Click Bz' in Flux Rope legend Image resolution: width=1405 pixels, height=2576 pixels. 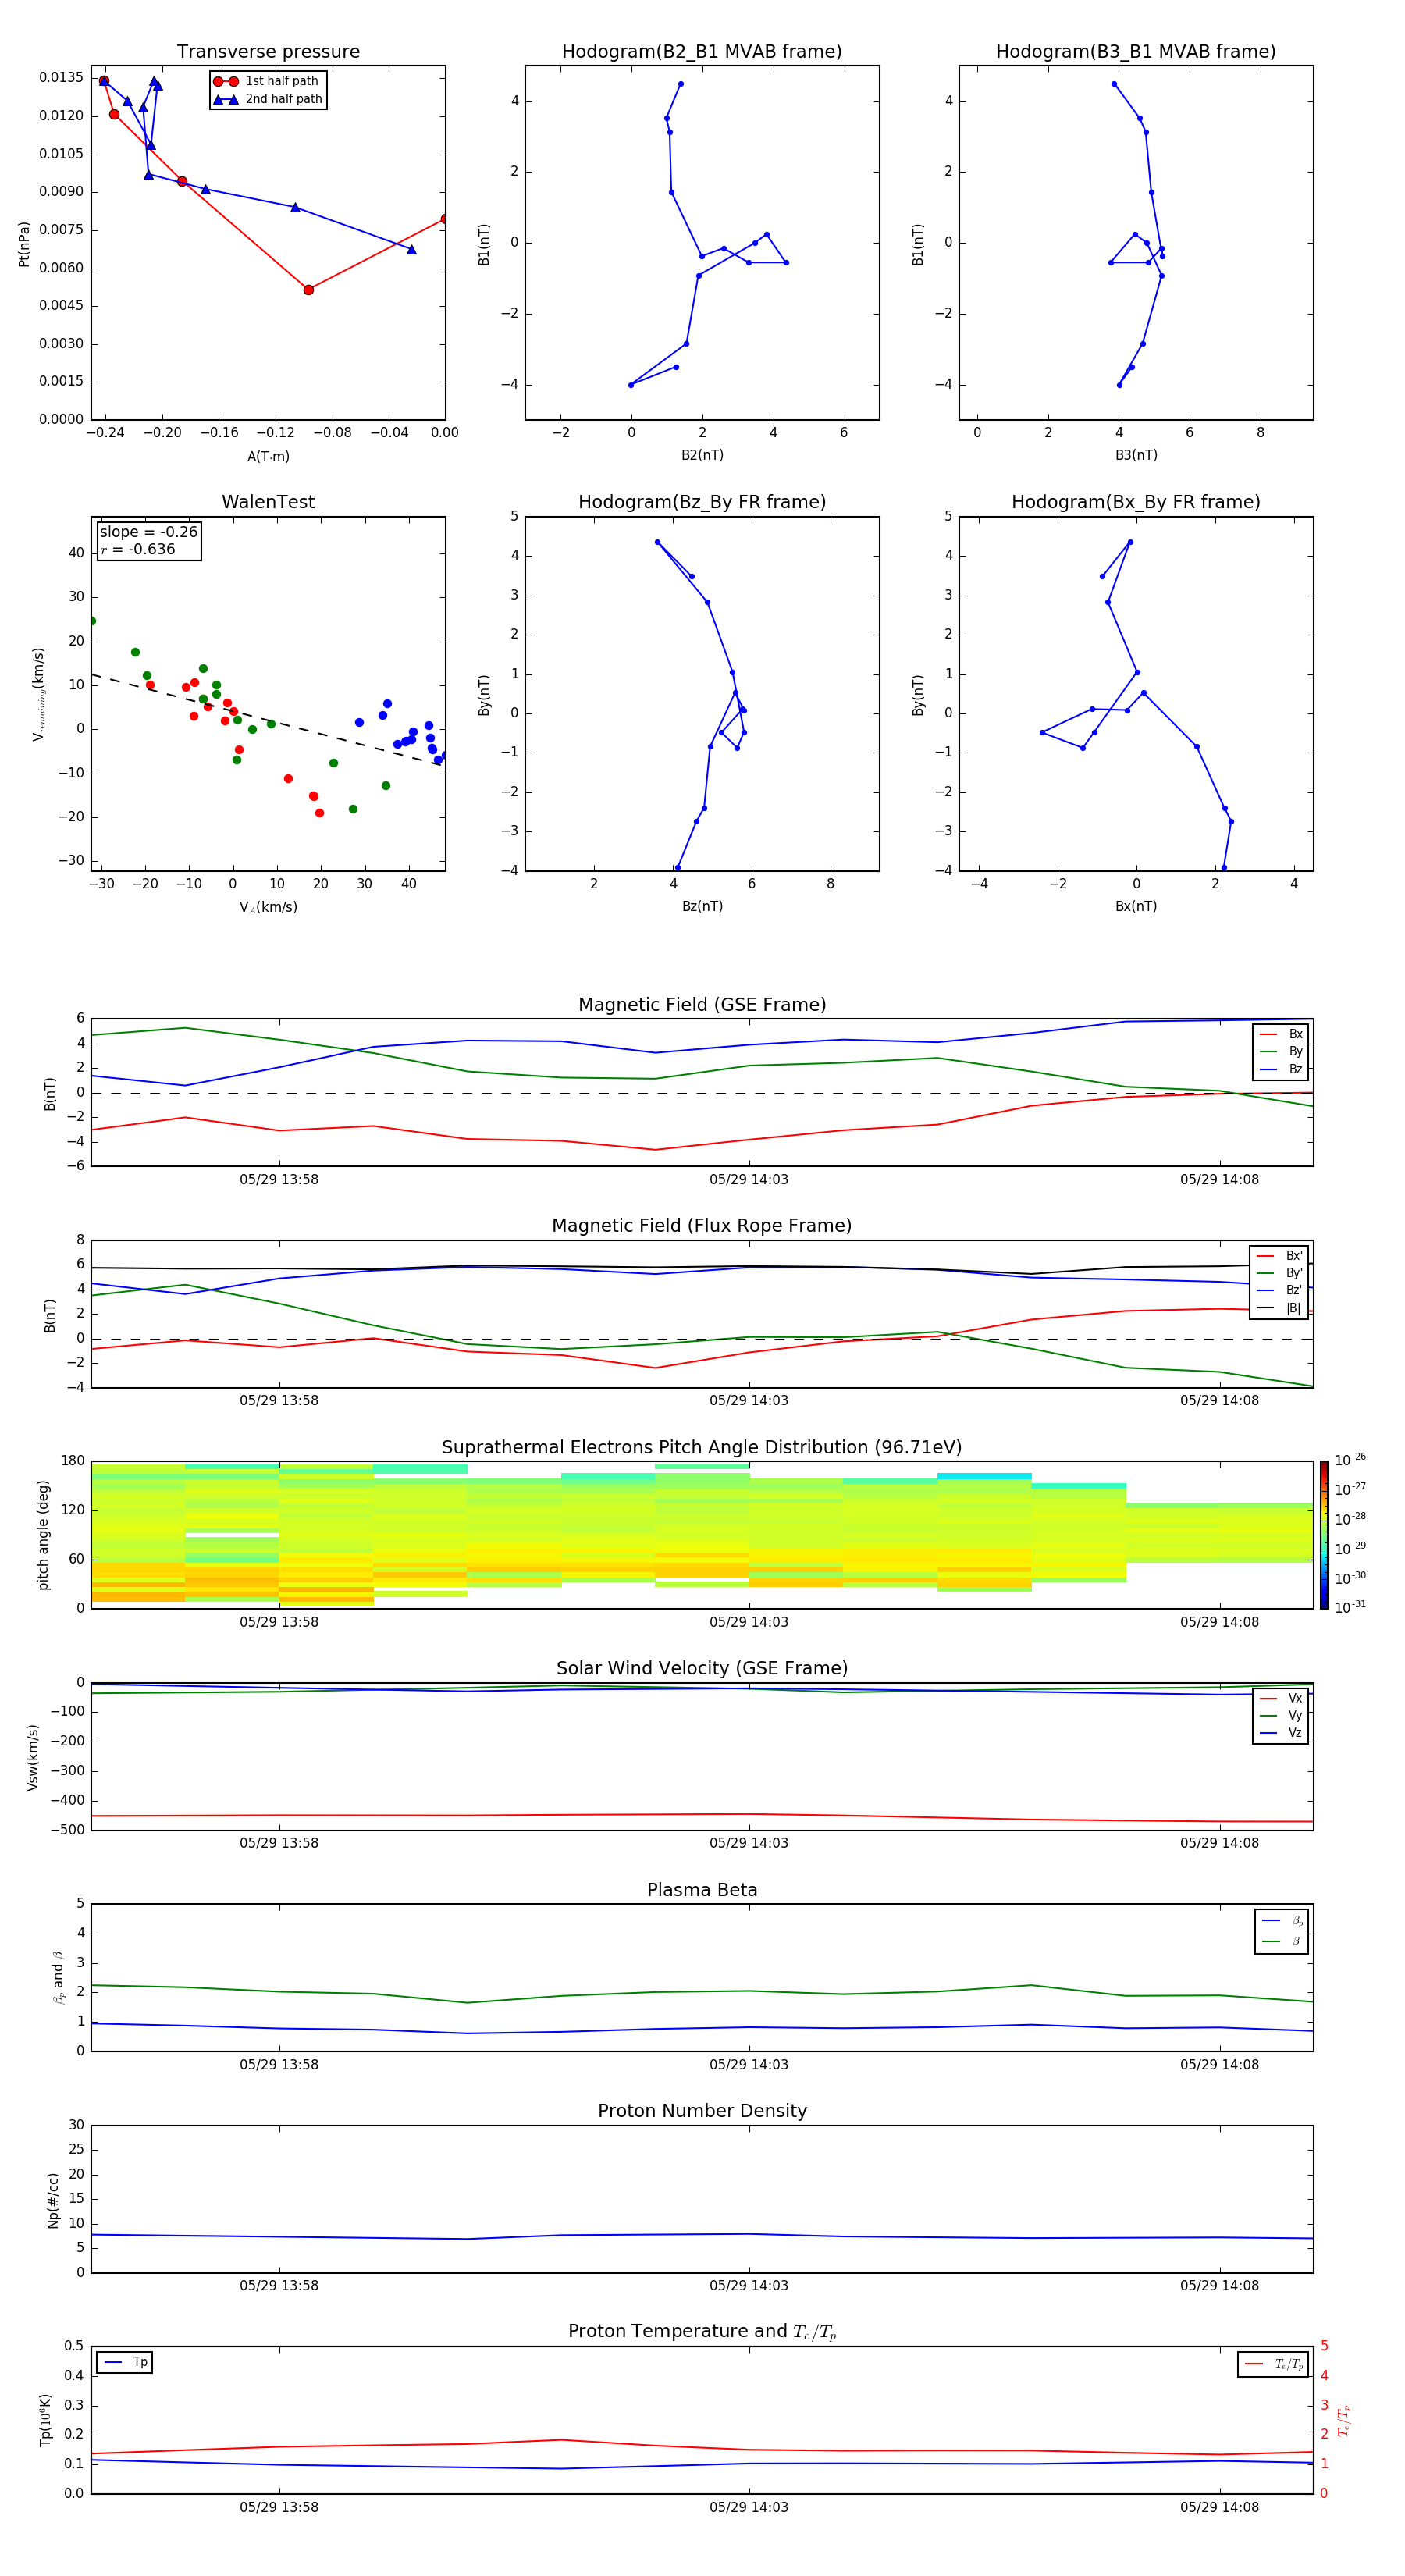(x=1280, y=1290)
